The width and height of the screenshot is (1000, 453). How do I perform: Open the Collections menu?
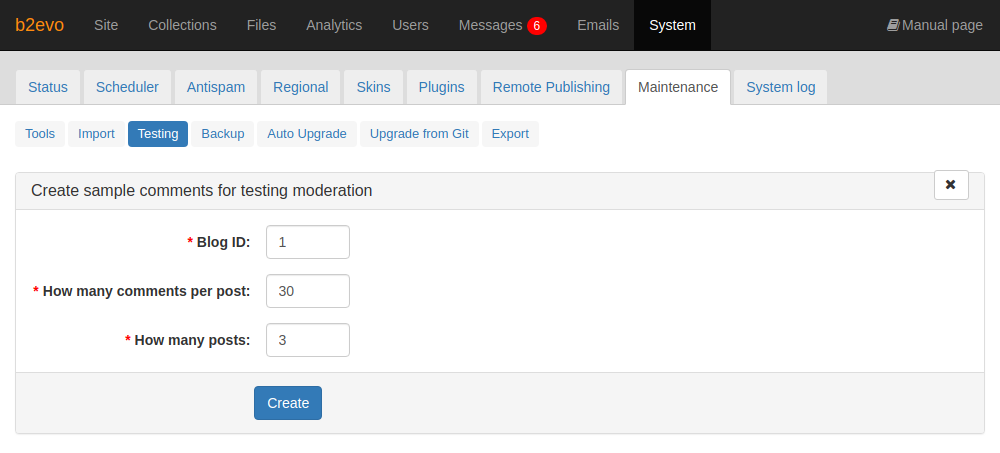182,25
